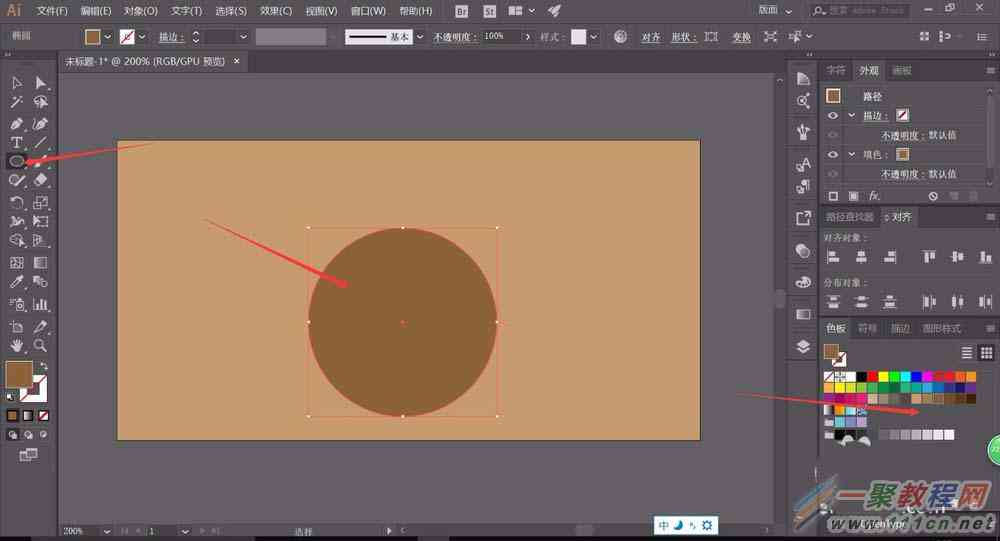Click Vertical Align Top in align panel
This screenshot has height=541, width=1000.
click(929, 256)
